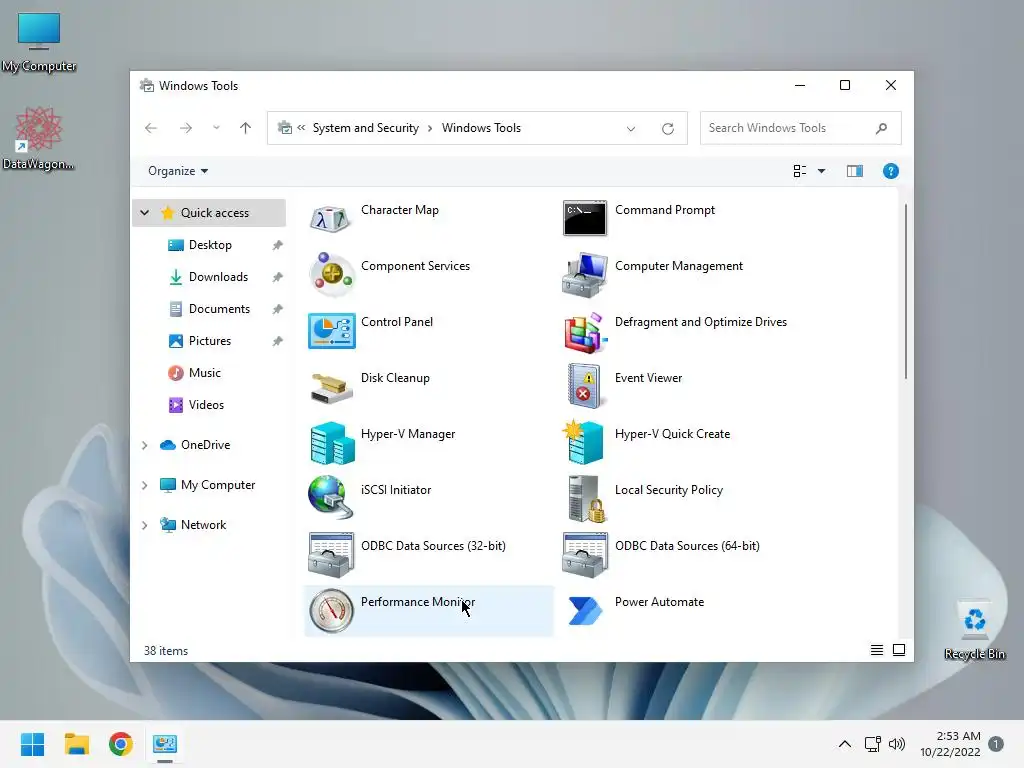Open File Explorer from the taskbar

pyautogui.click(x=76, y=744)
